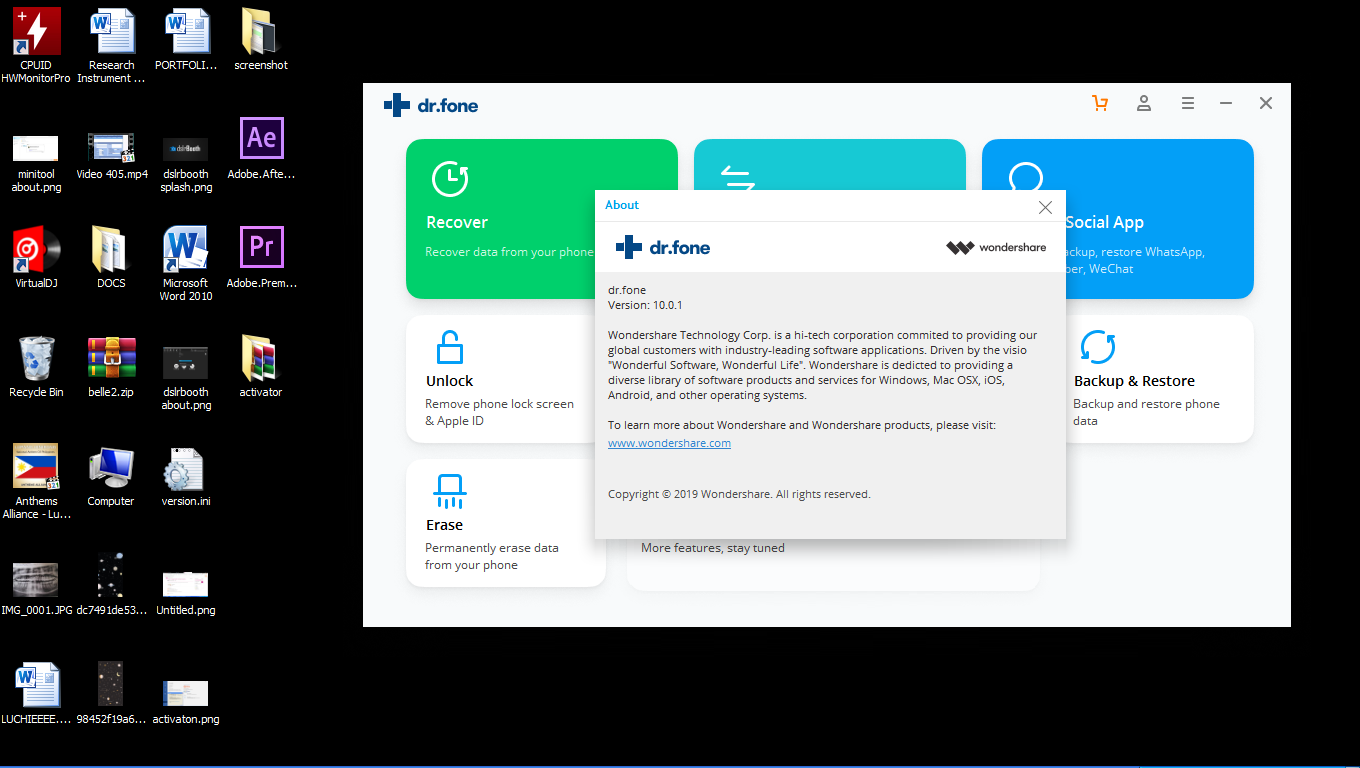Select IMG_0001.JPG image file
Viewport: 1360px width, 768px height.
(36, 587)
